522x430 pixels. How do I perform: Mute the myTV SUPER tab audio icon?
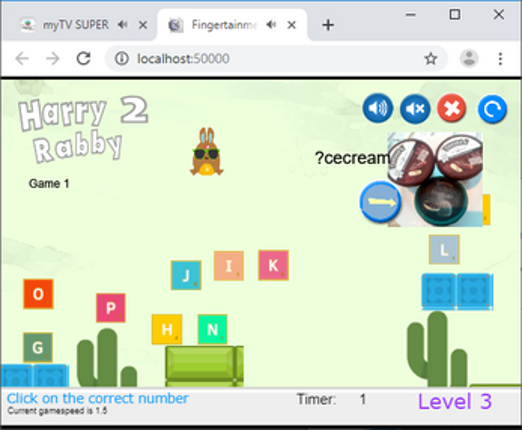tap(123, 24)
